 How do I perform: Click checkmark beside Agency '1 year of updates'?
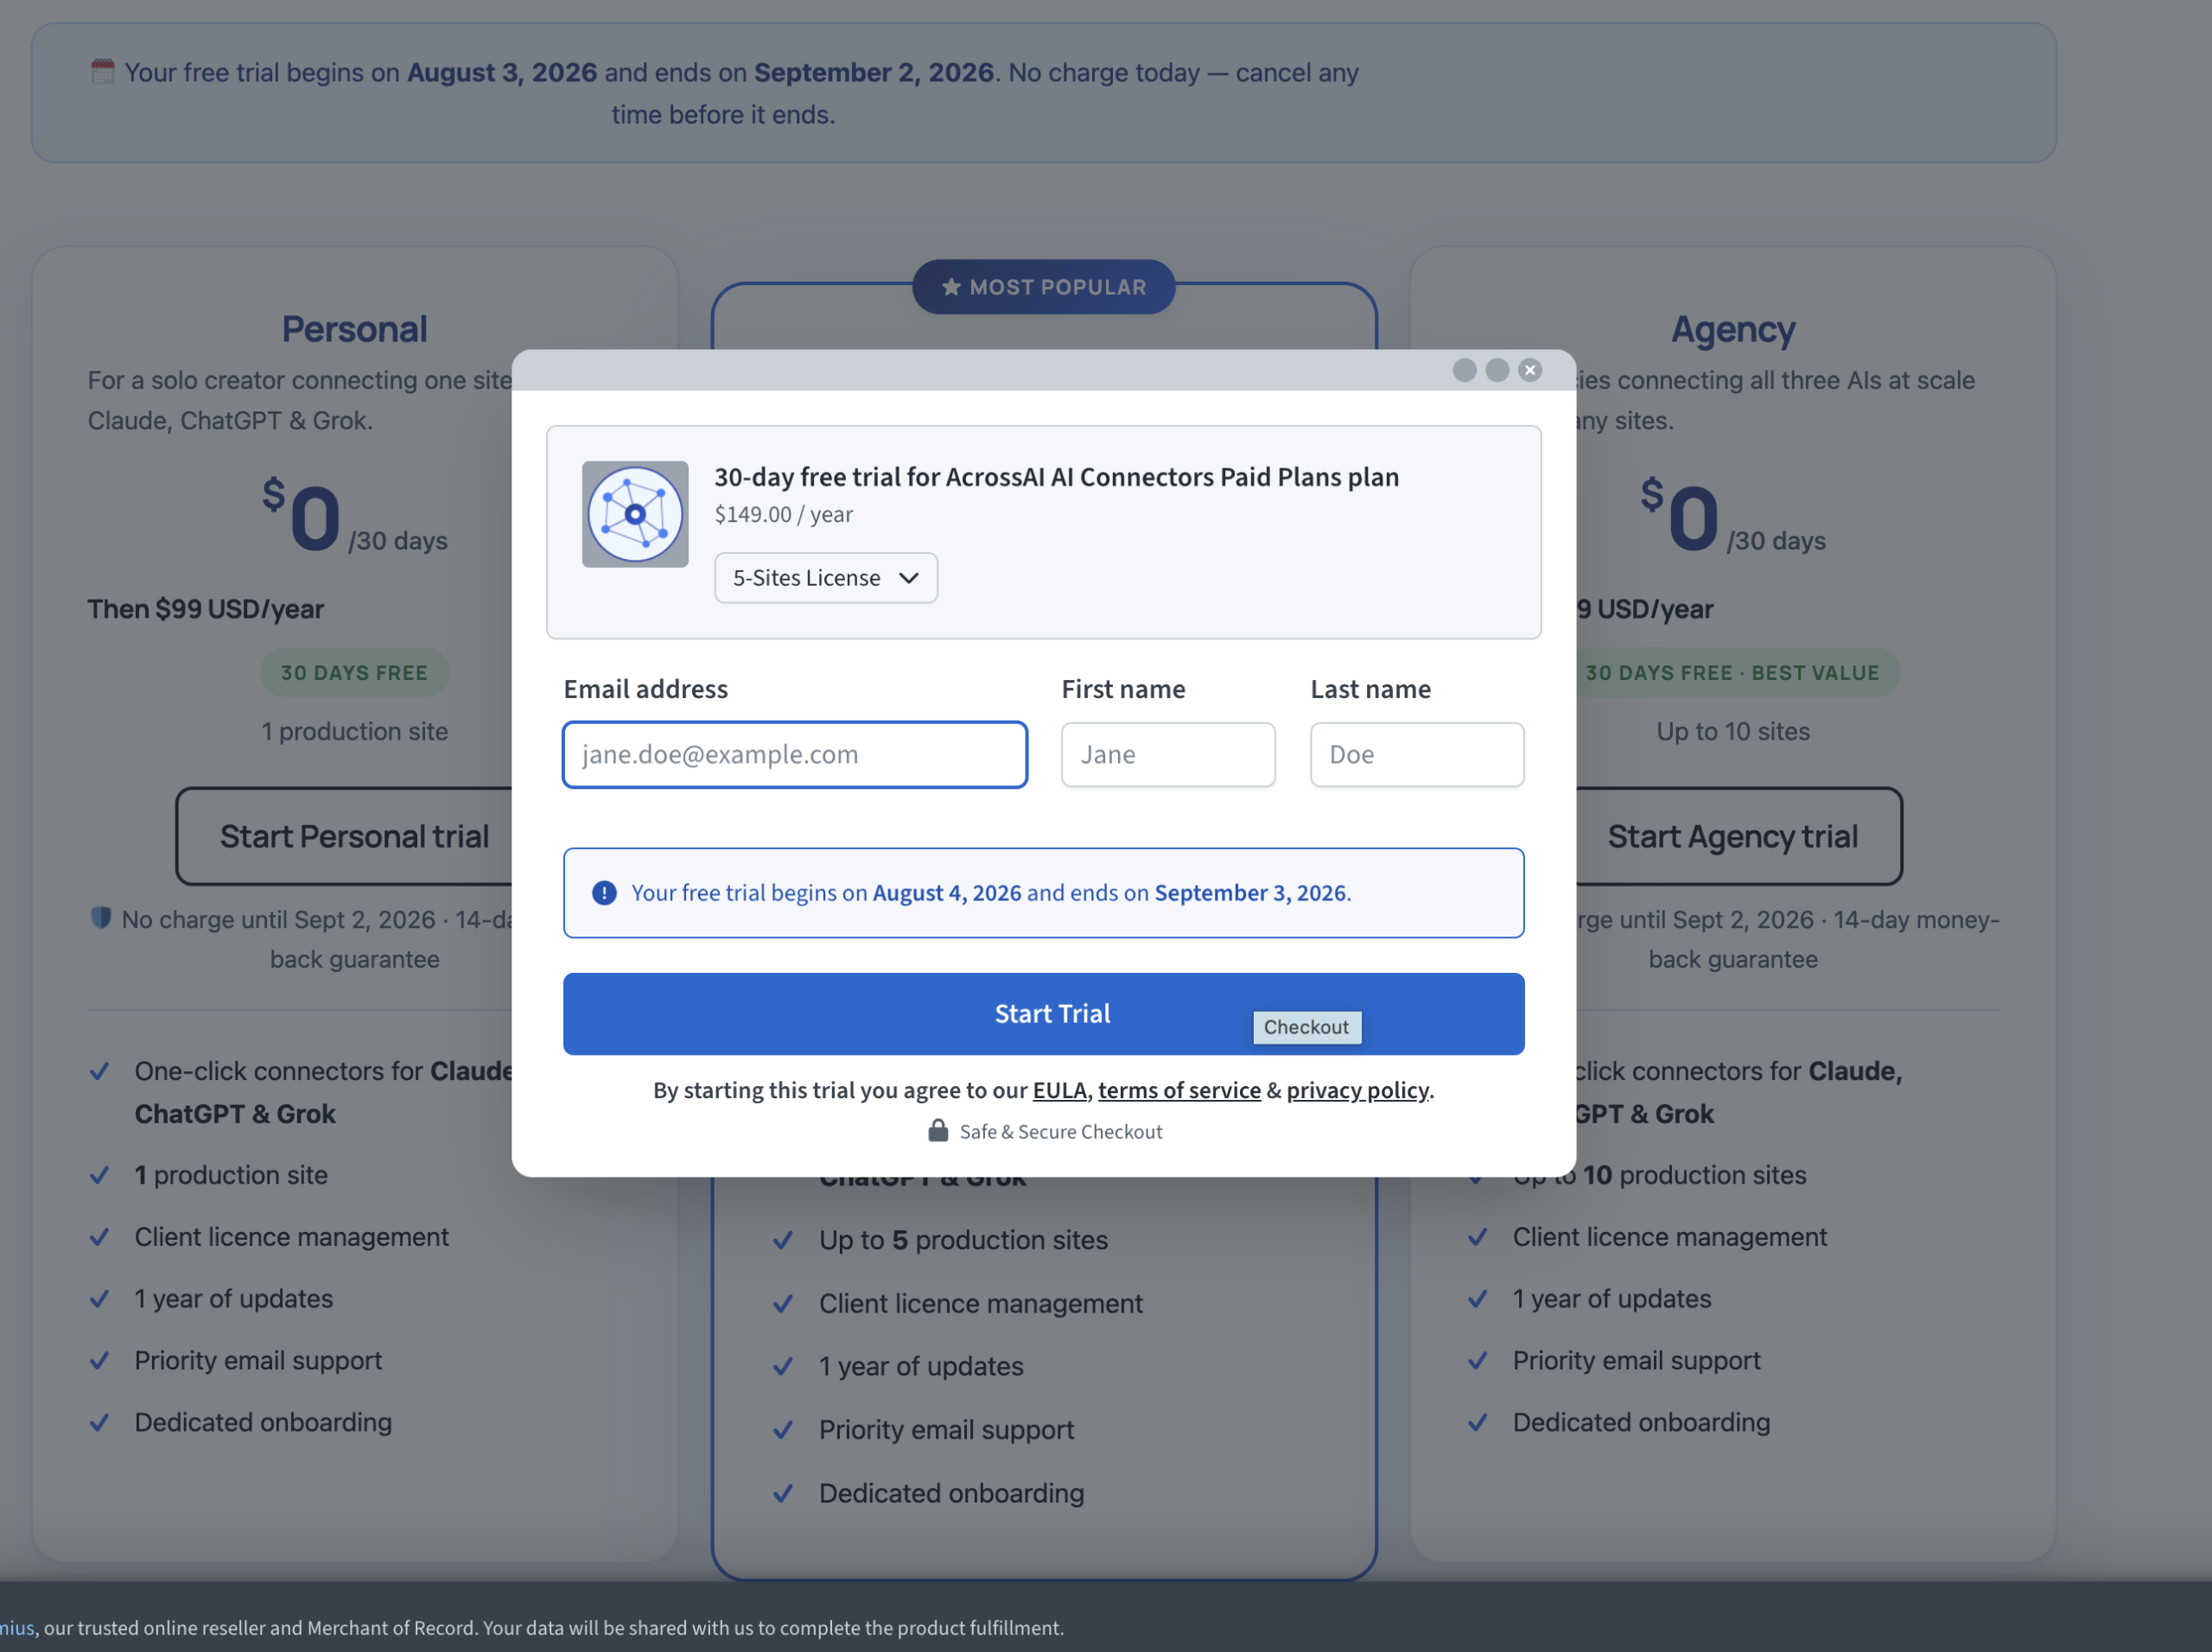(1477, 1299)
